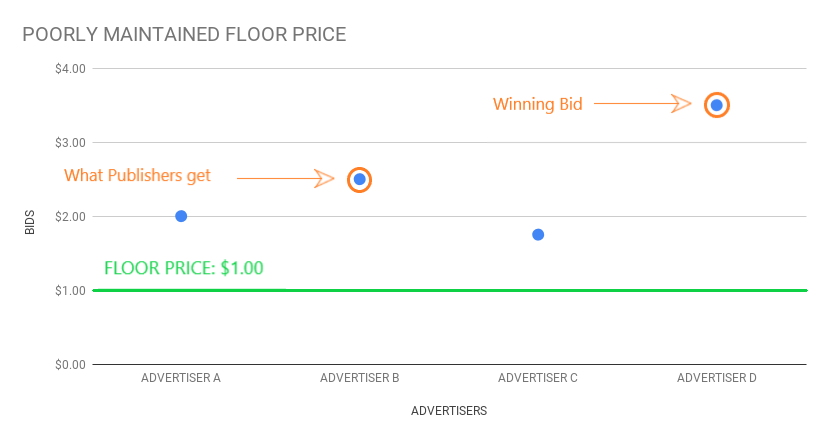Click the FLOOR PRICE: $1.00 label
This screenshot has height=440, width=828.
point(184,268)
